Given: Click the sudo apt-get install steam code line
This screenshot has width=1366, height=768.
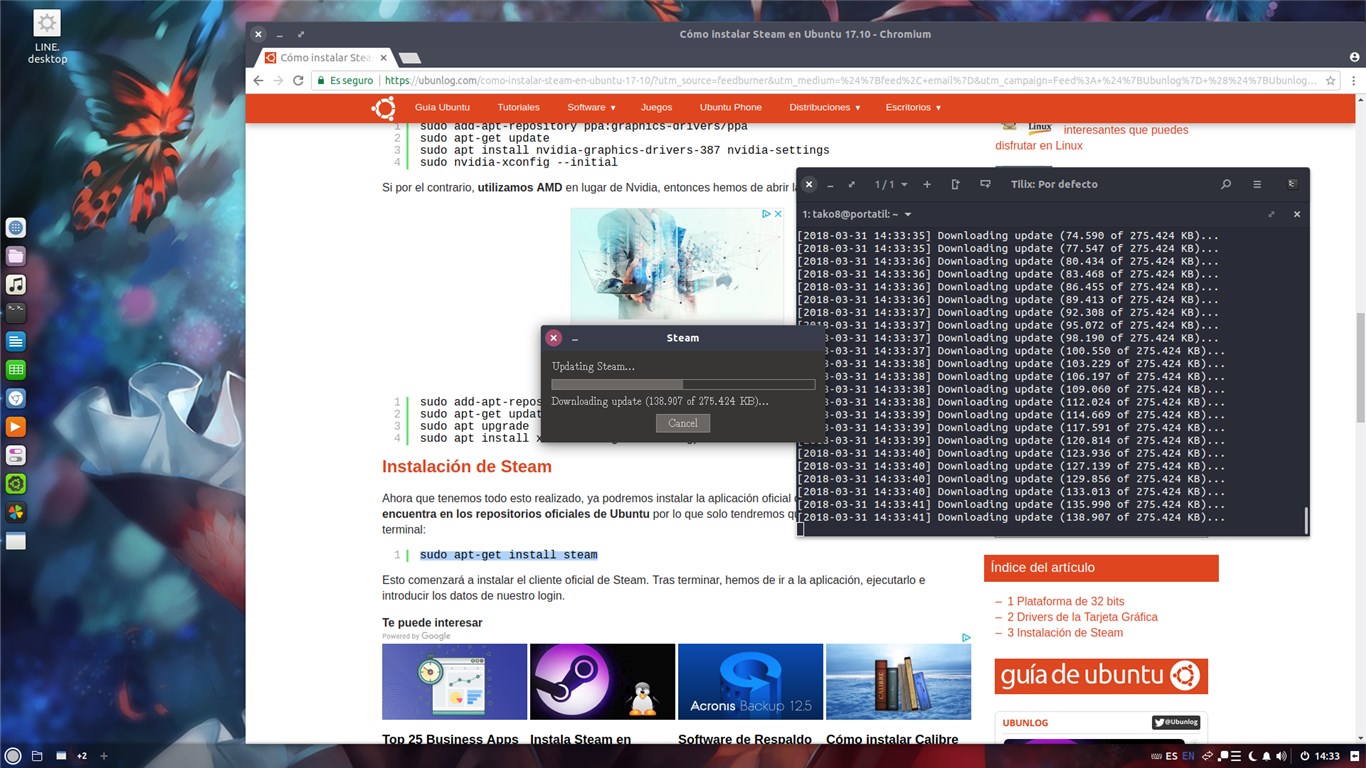Looking at the screenshot, I should (508, 555).
